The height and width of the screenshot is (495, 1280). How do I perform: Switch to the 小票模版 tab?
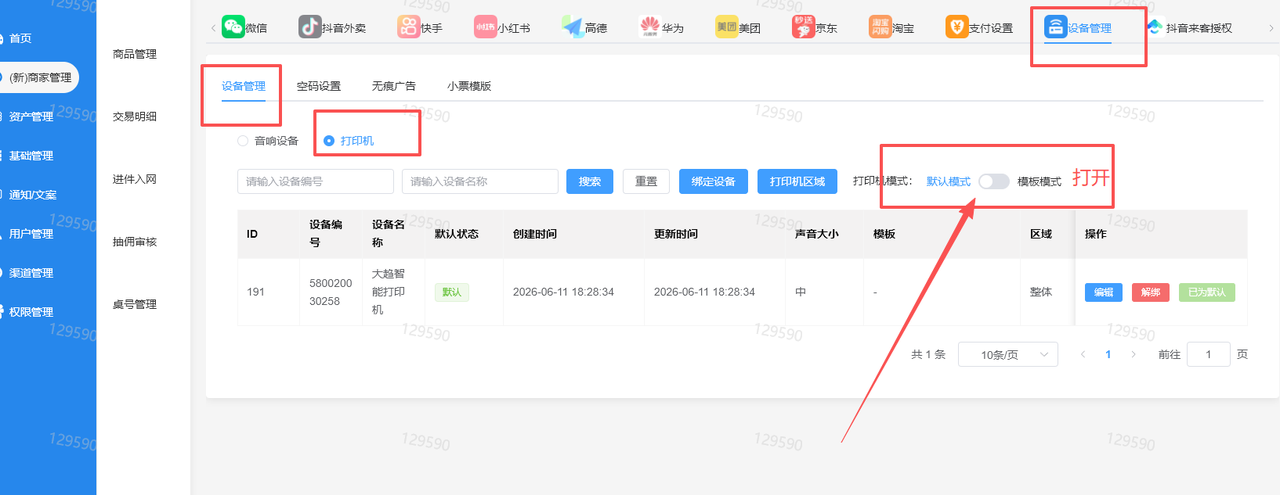469,87
